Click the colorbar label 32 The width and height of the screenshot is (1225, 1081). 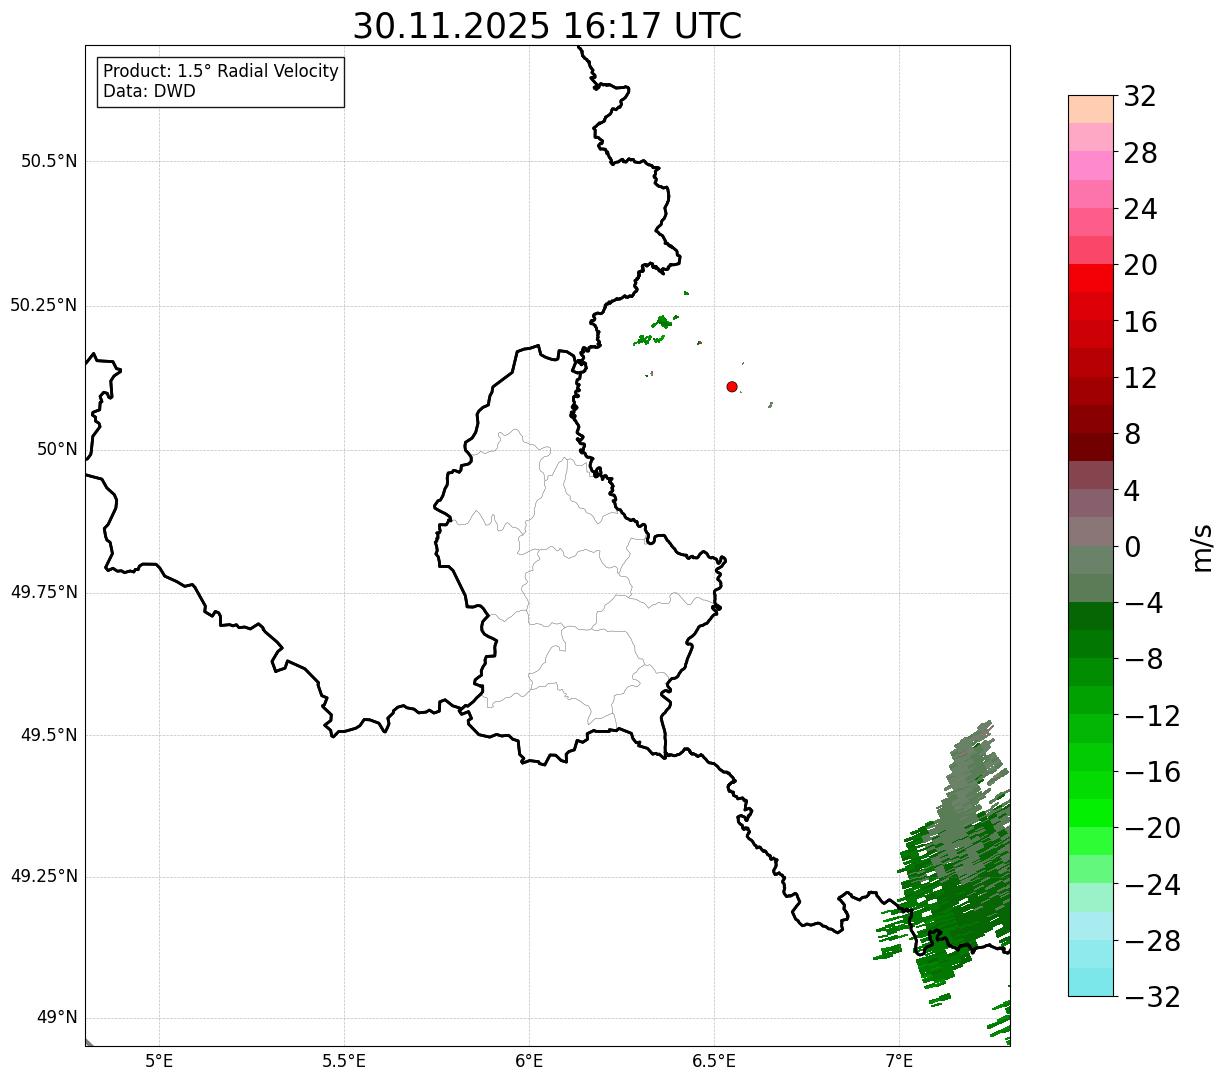click(1140, 97)
